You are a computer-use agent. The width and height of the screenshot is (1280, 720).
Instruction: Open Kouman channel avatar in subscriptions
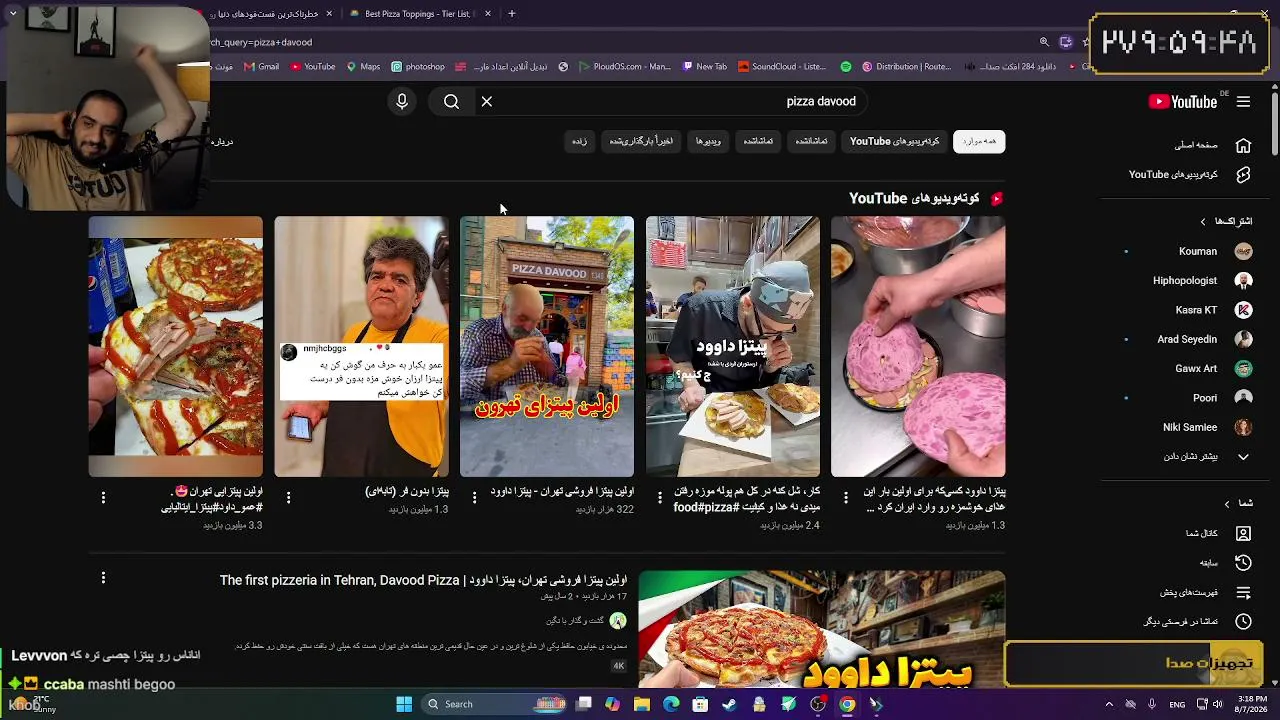[x=1243, y=251]
